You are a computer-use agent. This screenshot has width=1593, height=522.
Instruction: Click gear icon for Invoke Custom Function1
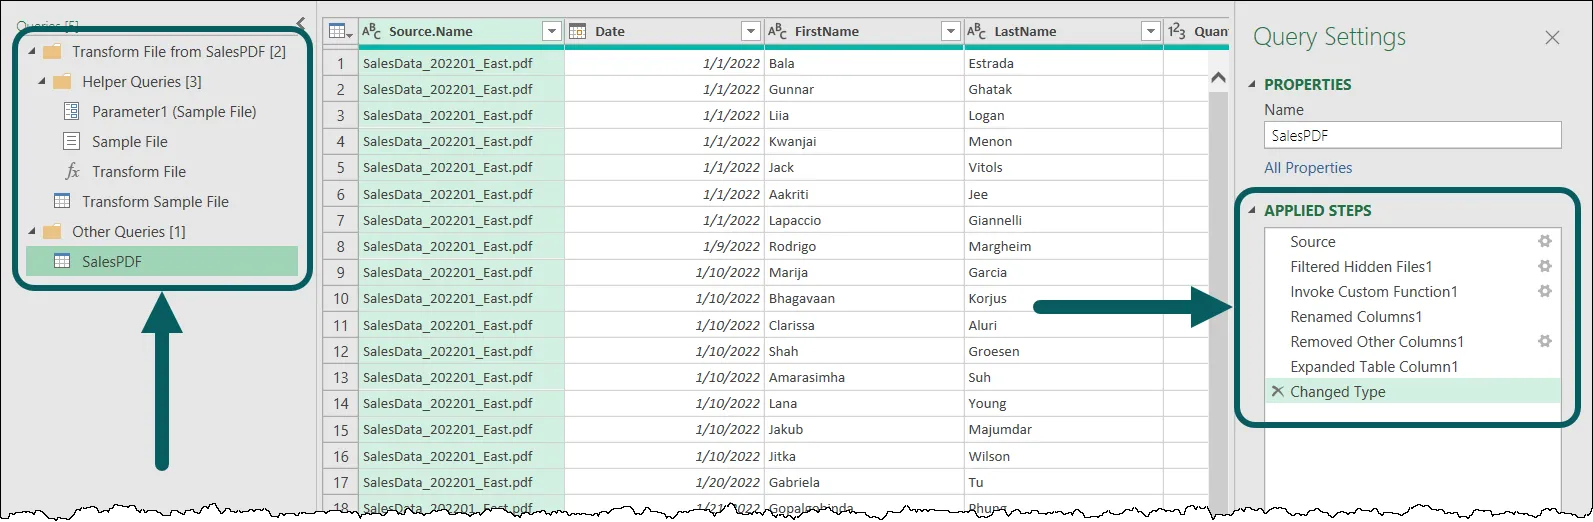click(x=1544, y=291)
